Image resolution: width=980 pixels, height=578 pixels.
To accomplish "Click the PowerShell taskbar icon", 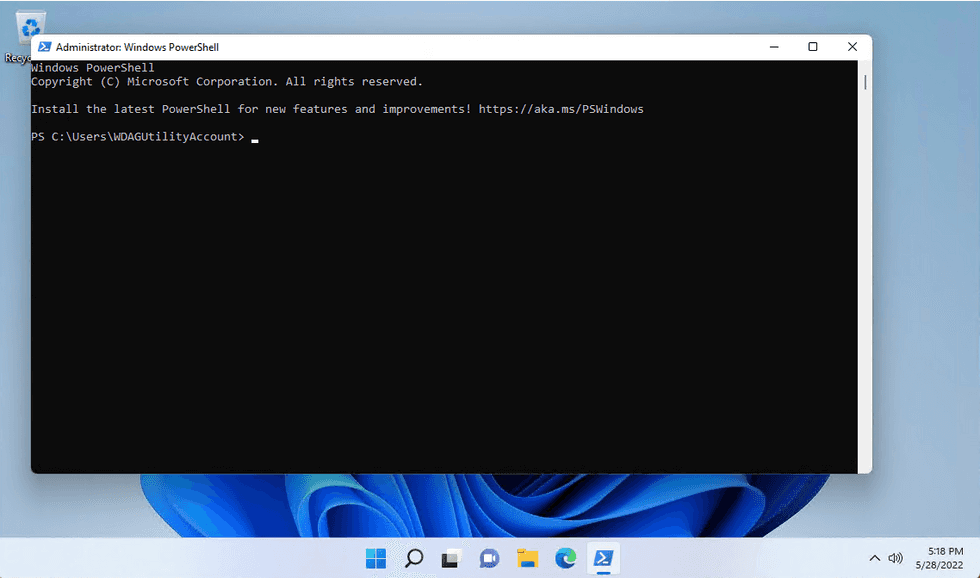I will 603,558.
